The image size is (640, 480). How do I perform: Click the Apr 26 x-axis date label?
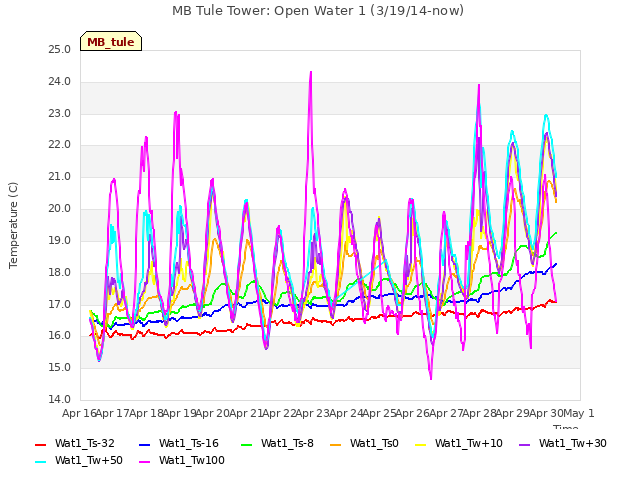click(413, 414)
